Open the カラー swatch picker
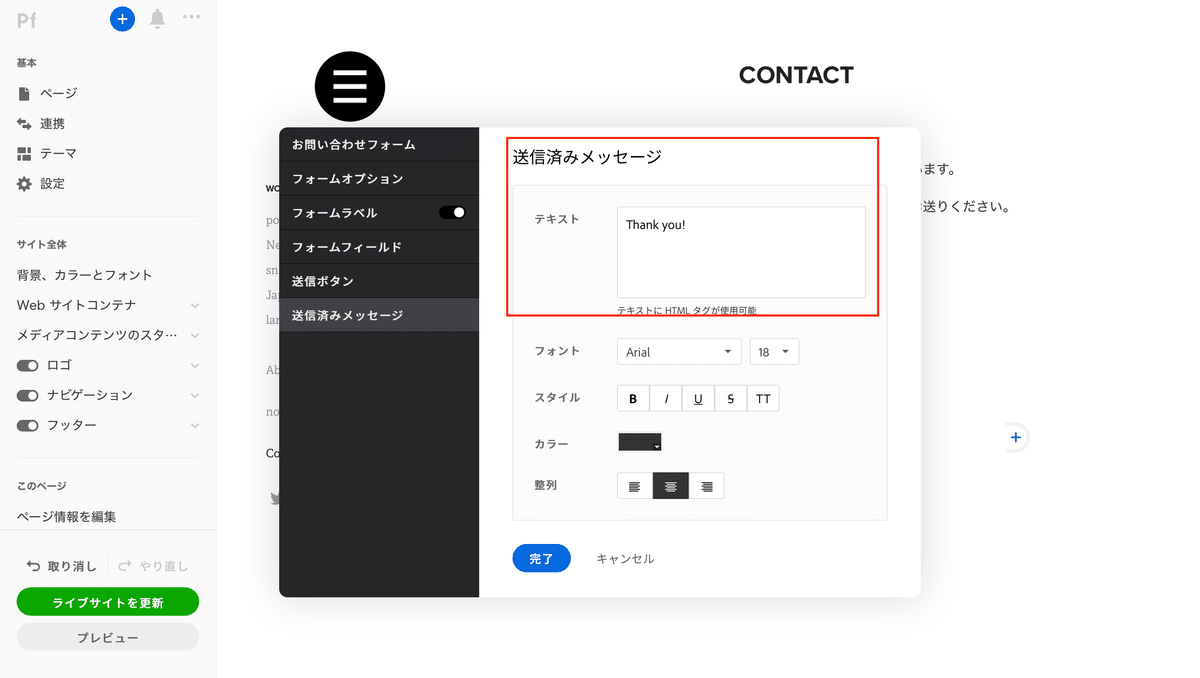This screenshot has width=1200, height=678. coord(640,442)
